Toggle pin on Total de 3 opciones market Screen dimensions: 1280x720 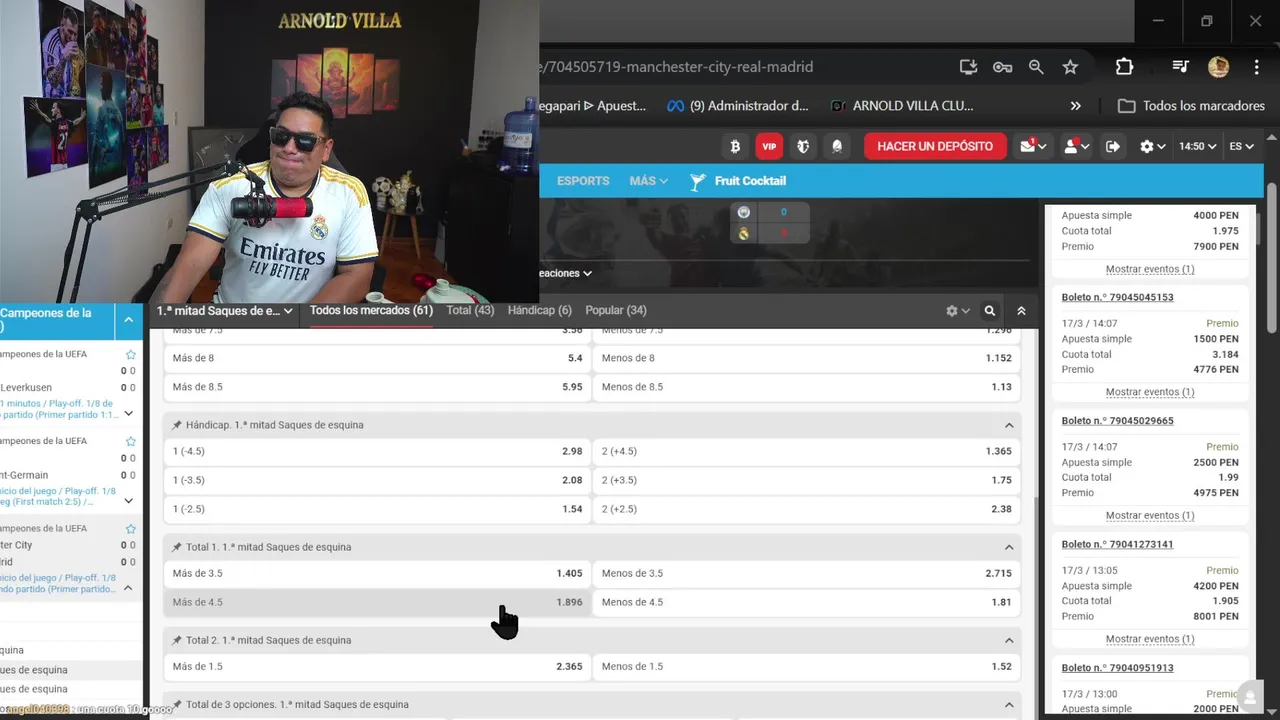point(177,704)
